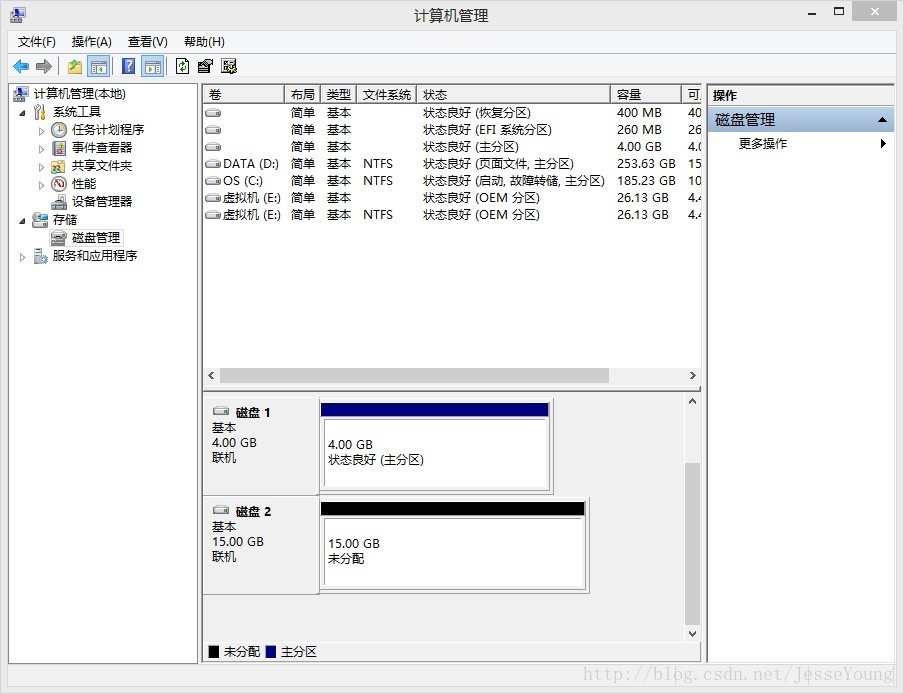Open the 文件(F) menu

click(x=36, y=42)
